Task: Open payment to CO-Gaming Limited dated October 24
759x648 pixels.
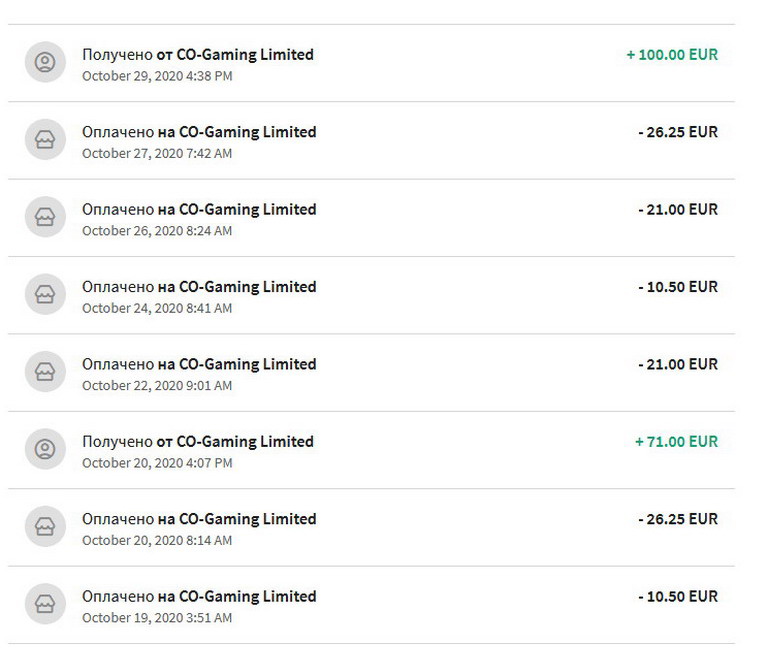Action: 199,286
